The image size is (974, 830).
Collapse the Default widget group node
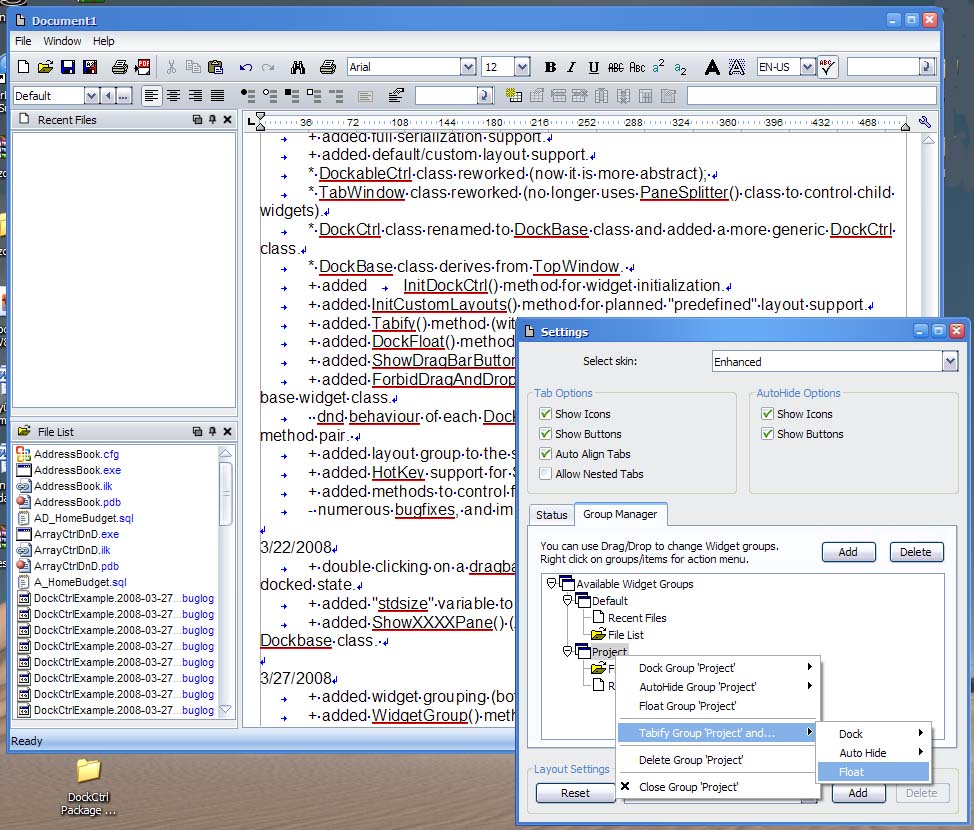pos(567,601)
